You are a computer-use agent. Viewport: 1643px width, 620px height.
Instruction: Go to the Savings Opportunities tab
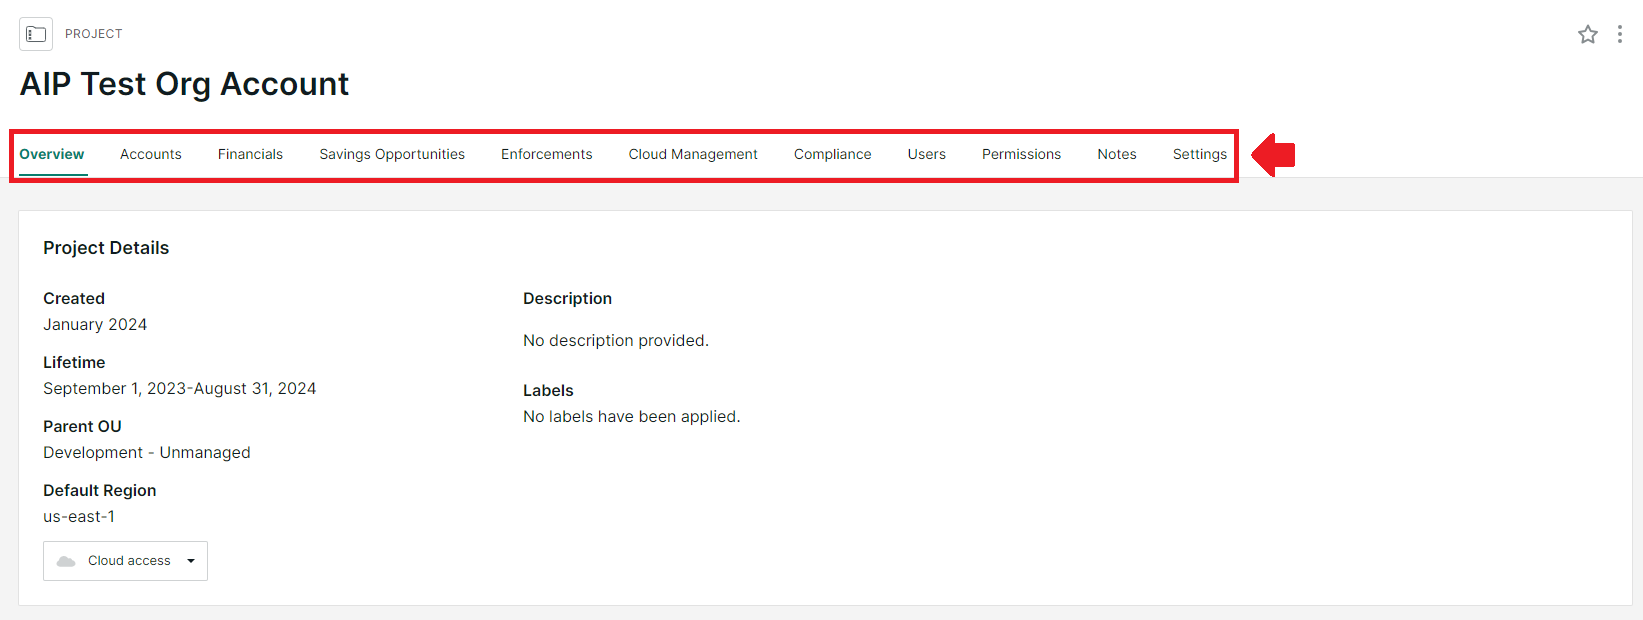click(x=392, y=154)
